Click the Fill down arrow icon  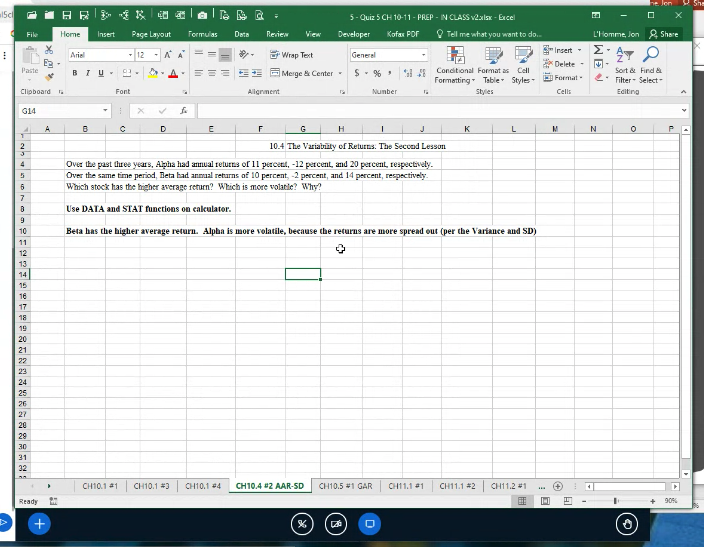598,64
